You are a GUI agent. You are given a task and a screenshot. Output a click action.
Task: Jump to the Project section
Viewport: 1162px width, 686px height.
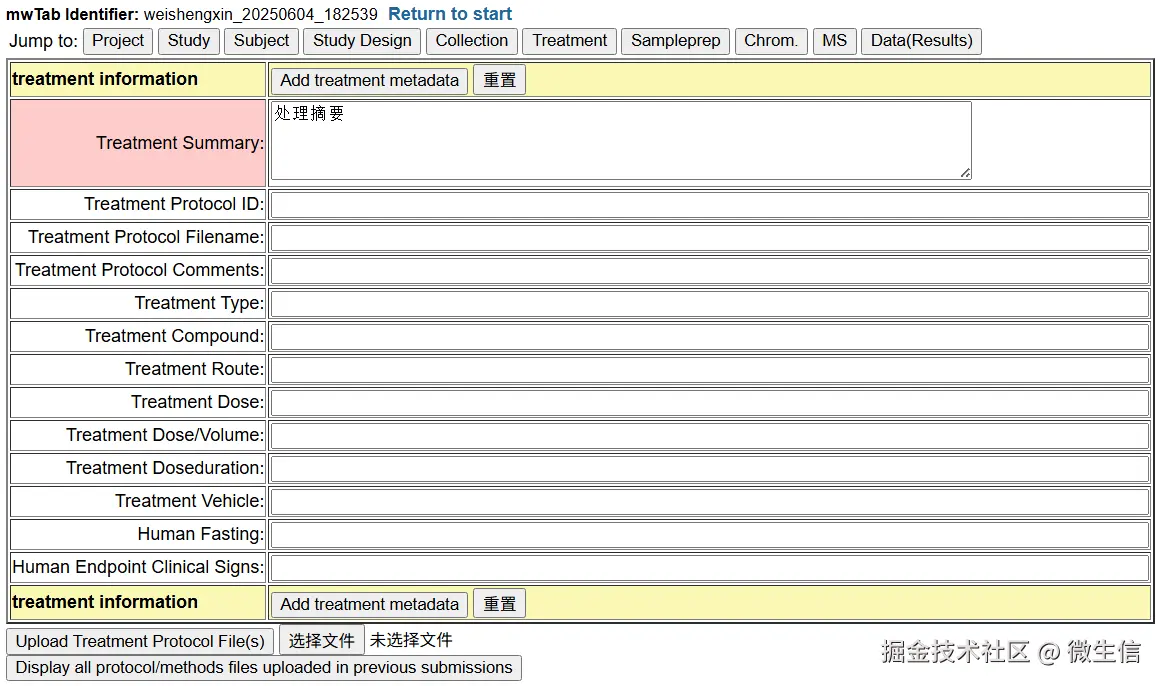tap(118, 41)
